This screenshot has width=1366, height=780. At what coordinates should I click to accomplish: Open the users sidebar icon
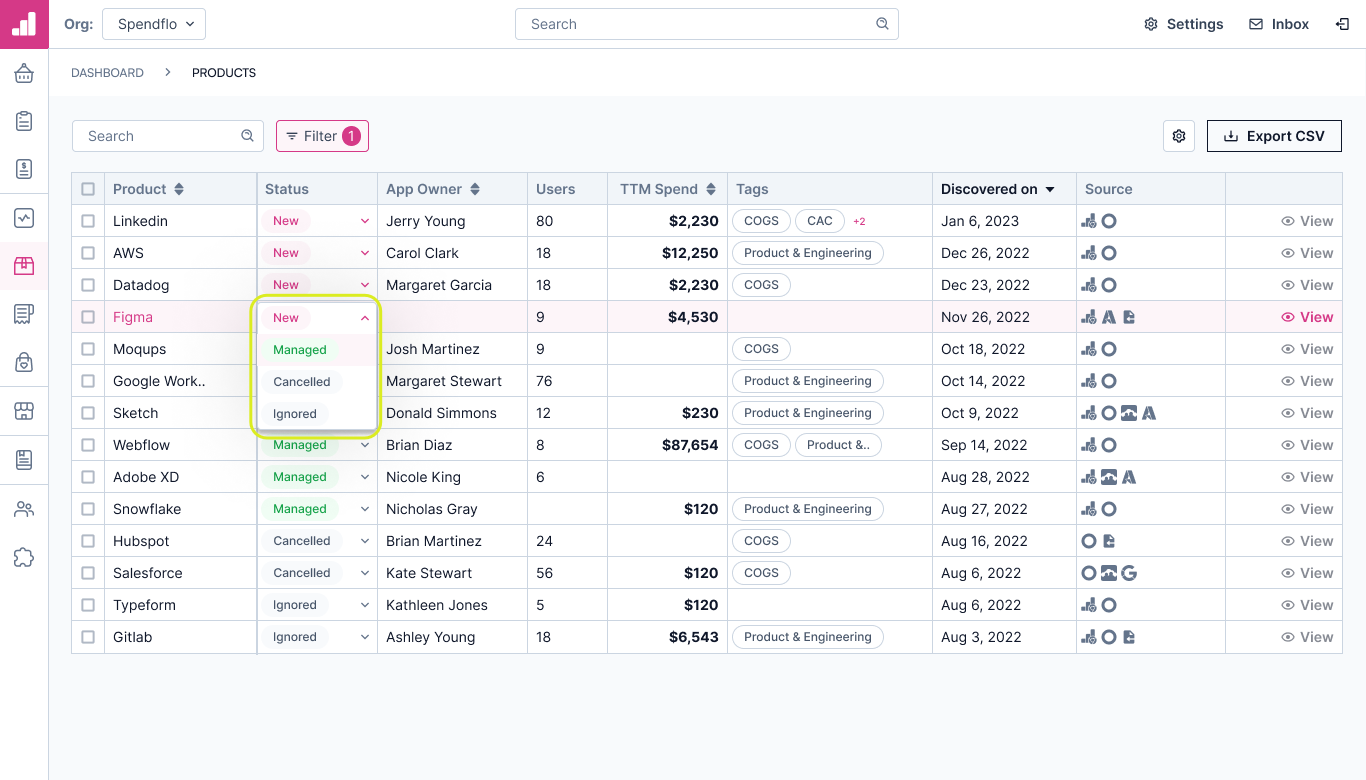[x=24, y=509]
